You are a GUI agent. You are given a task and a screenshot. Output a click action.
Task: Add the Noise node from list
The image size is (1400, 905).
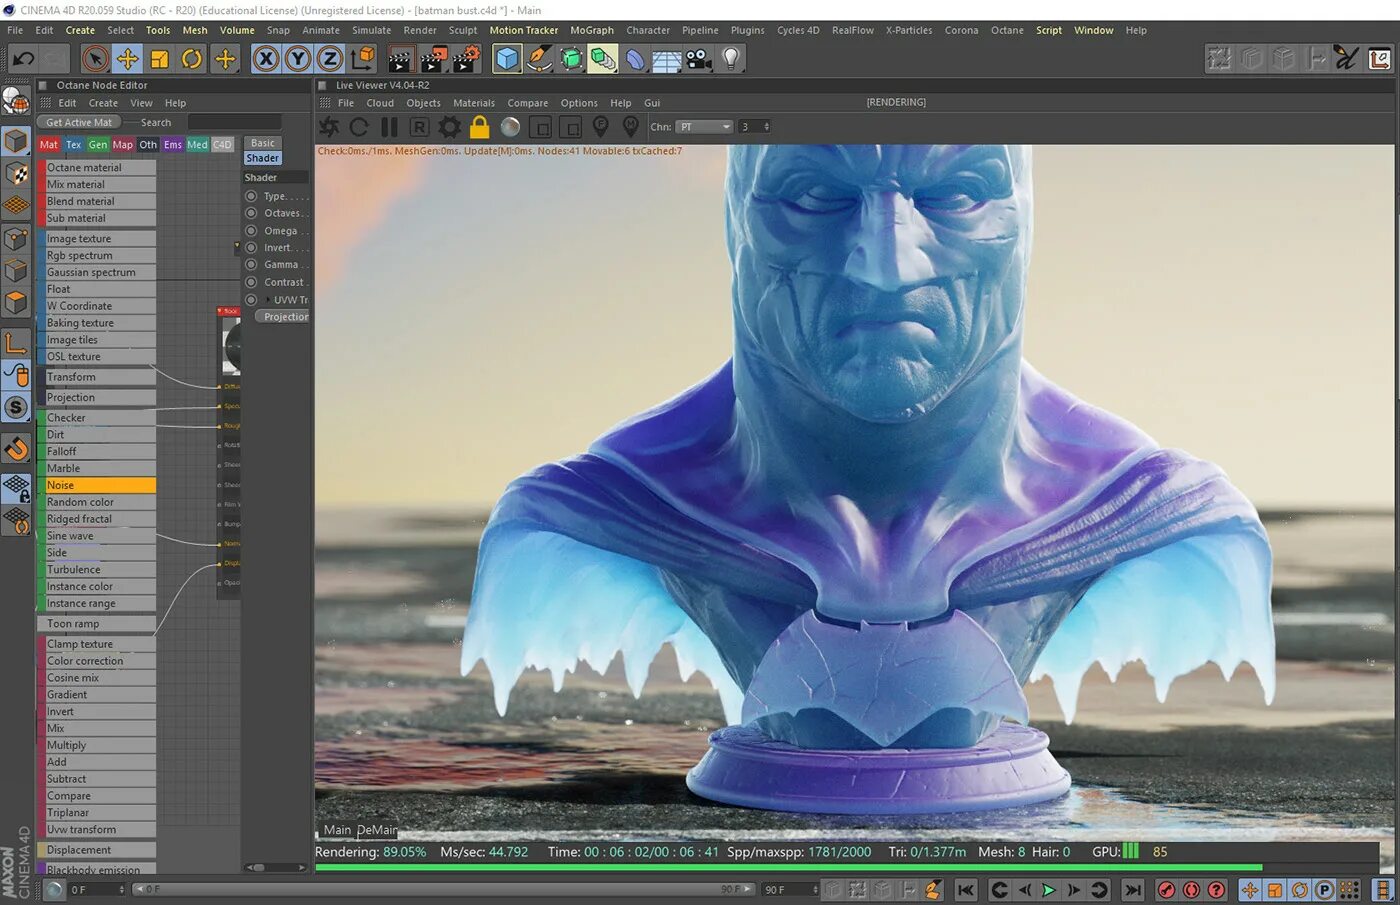[97, 485]
